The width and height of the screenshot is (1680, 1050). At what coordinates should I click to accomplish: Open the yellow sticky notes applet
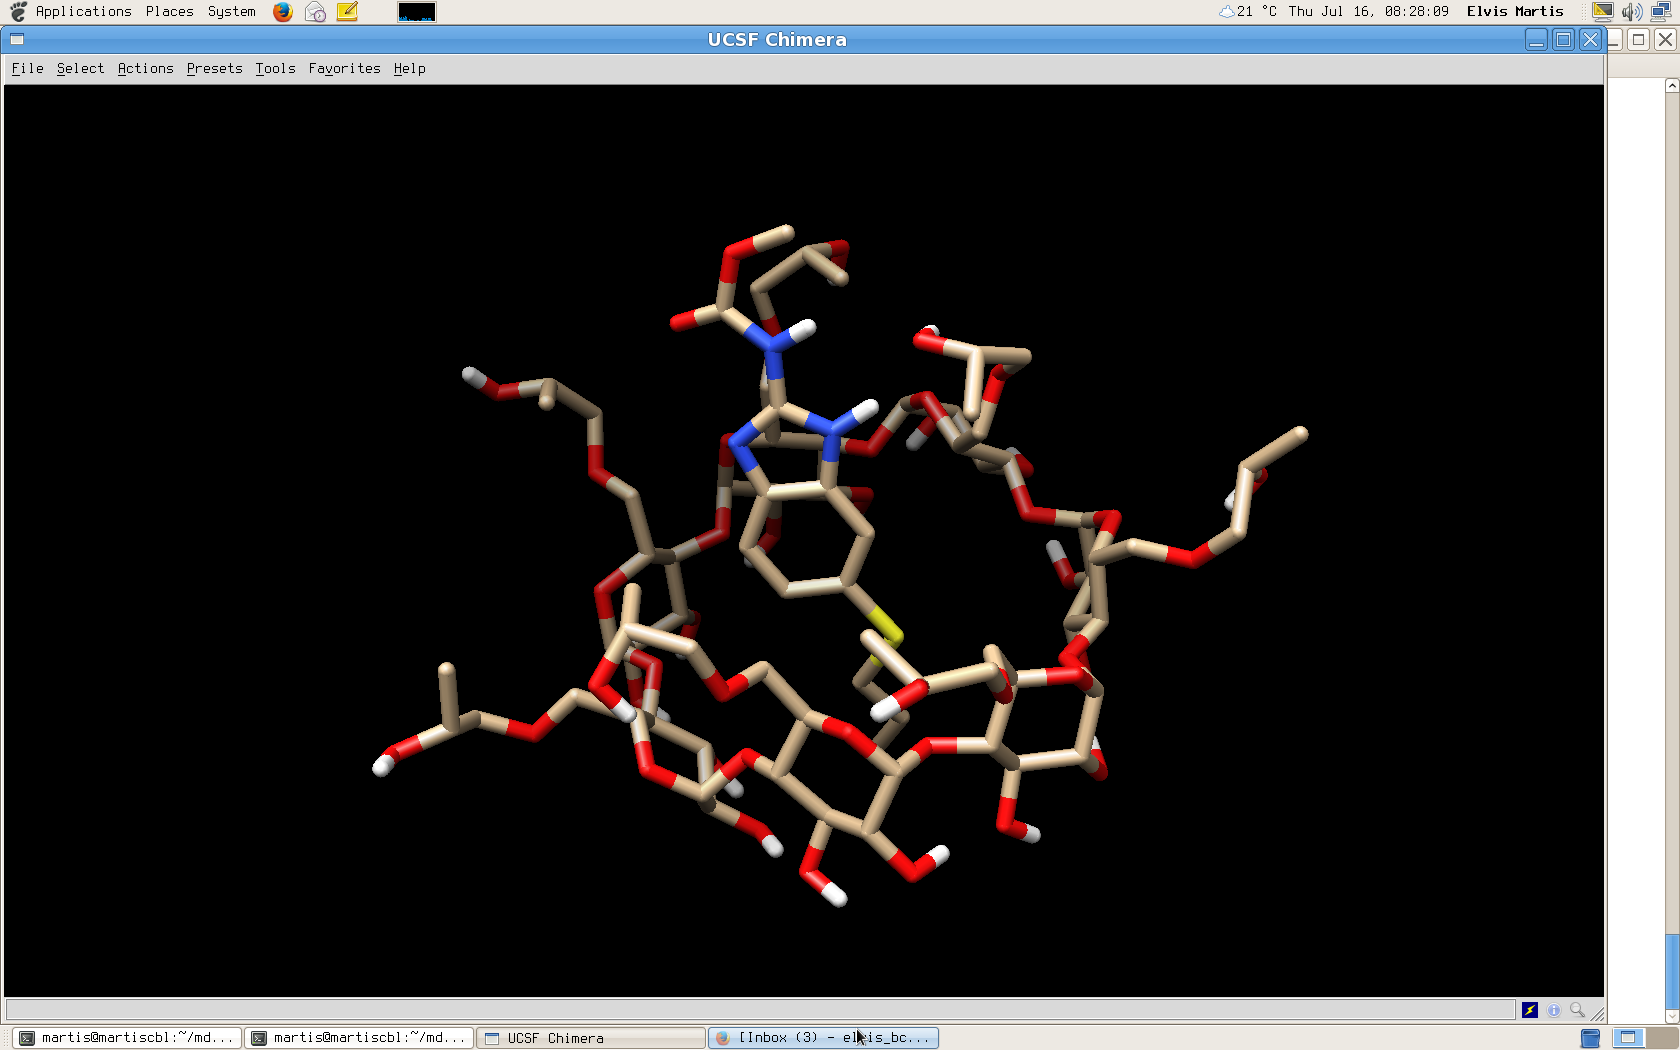point(347,12)
